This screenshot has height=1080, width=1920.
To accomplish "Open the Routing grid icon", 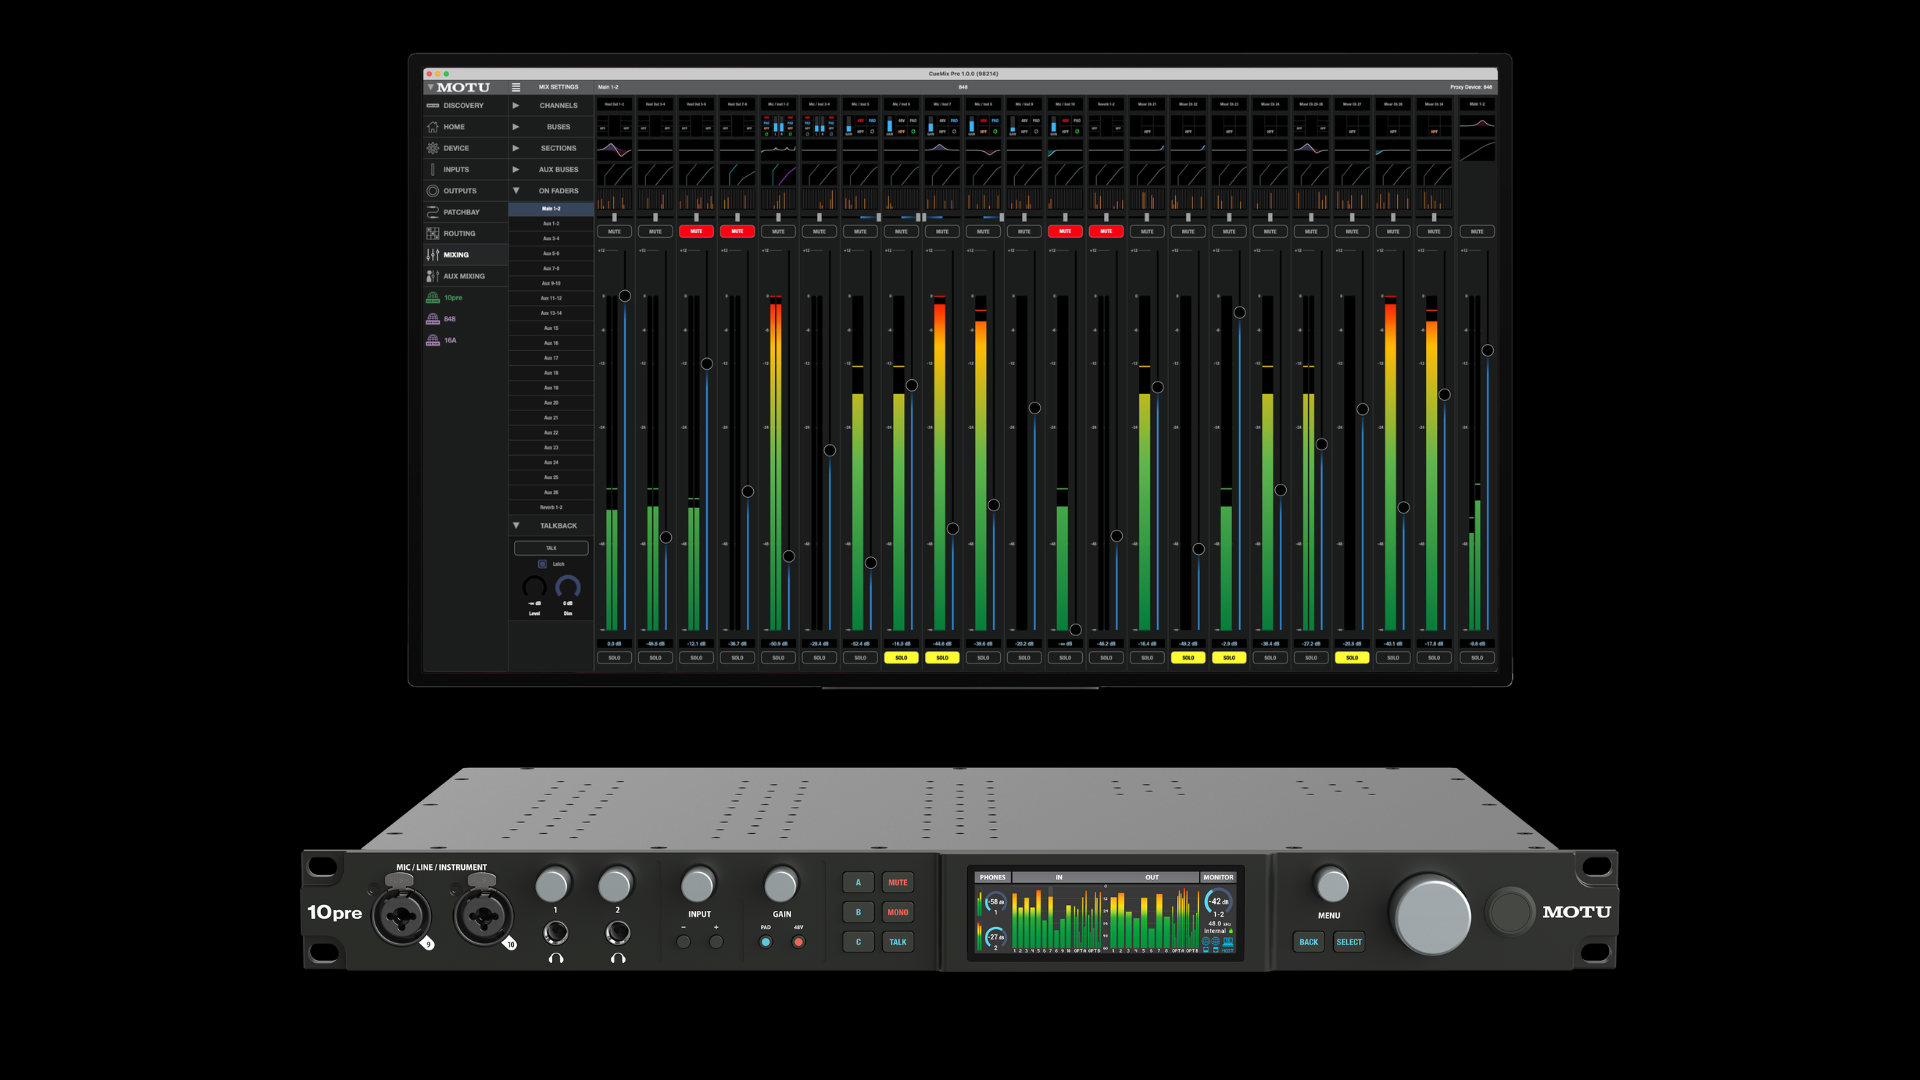I will (x=433, y=234).
